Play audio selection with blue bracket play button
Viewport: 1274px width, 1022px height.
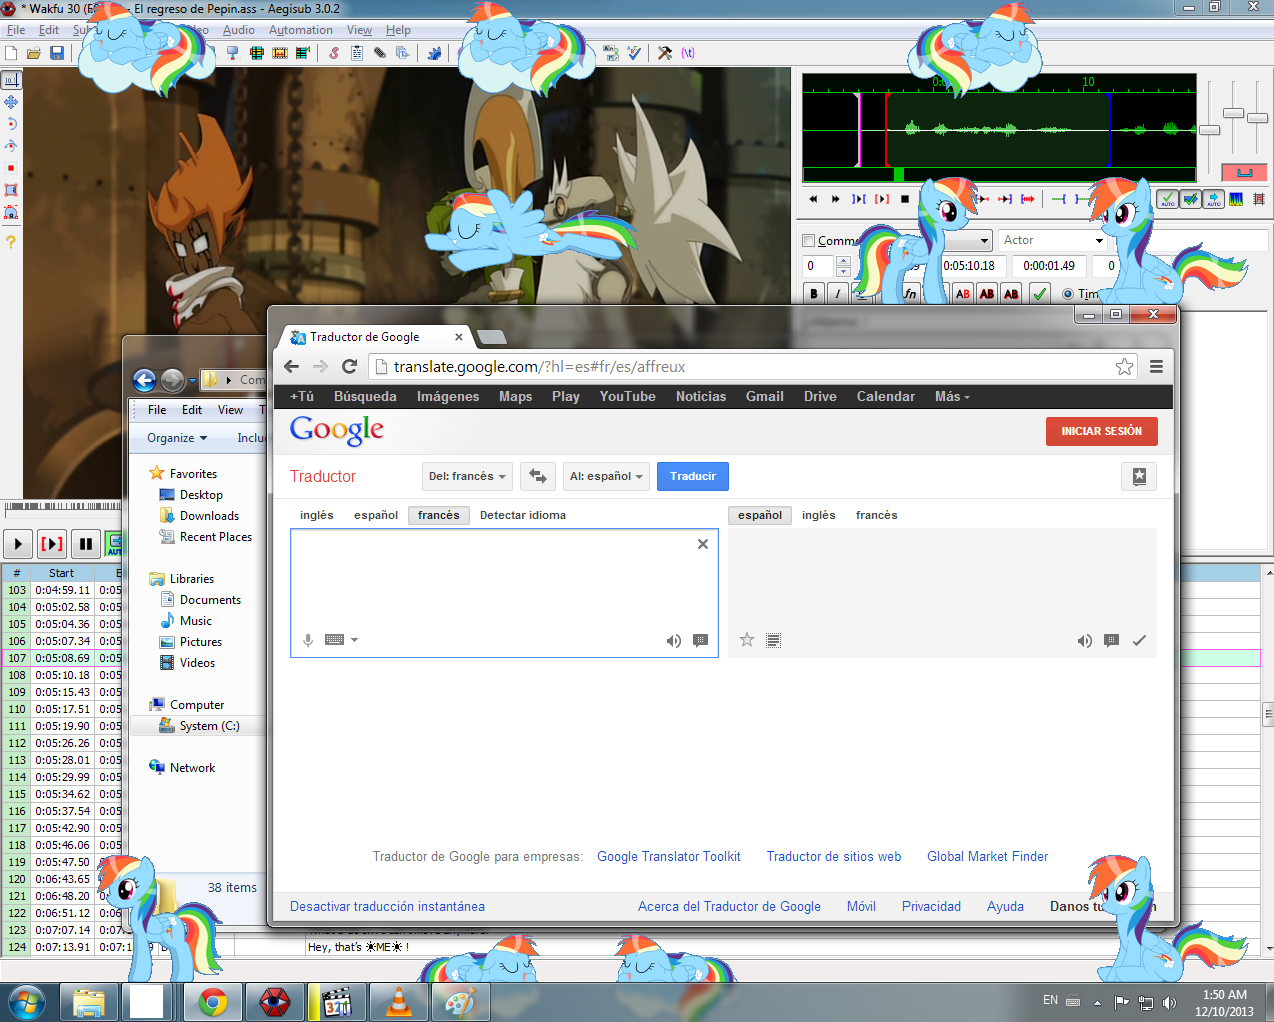[859, 199]
